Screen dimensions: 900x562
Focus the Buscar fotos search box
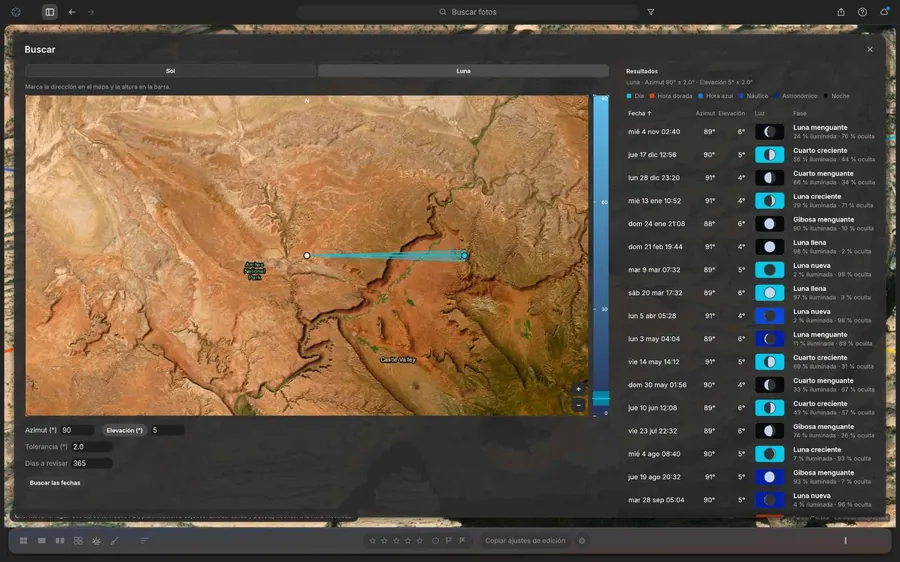point(467,11)
